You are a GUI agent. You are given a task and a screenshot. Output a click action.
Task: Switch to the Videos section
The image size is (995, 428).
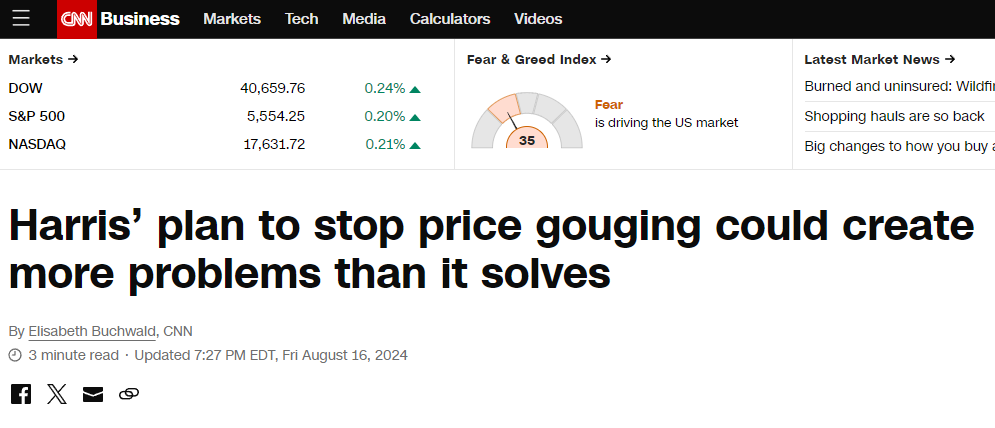[x=538, y=19]
